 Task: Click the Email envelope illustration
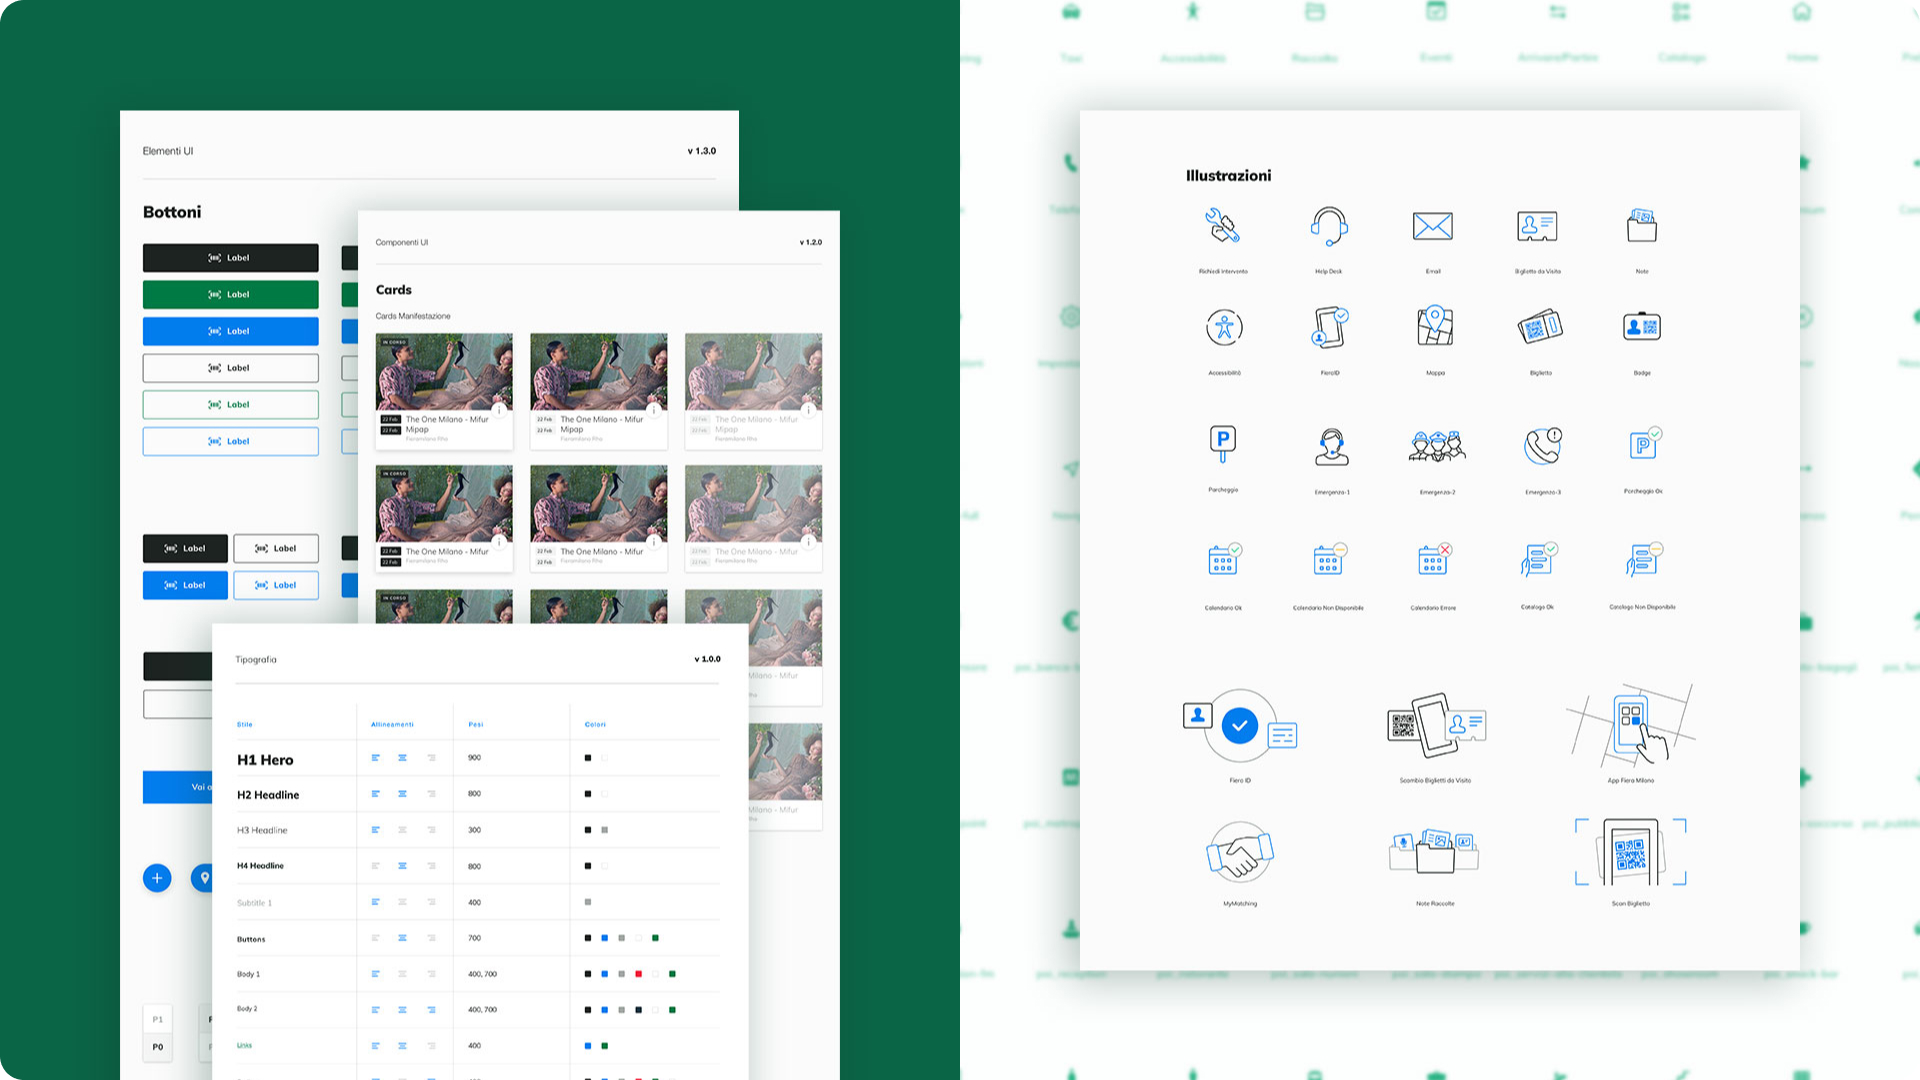coord(1432,226)
